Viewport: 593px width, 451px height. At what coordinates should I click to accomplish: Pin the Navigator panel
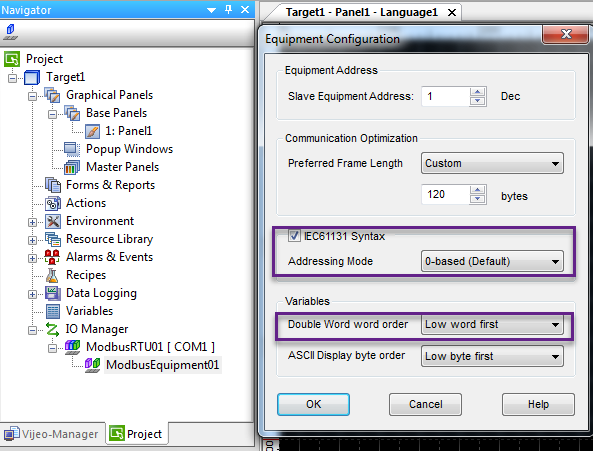(x=228, y=9)
